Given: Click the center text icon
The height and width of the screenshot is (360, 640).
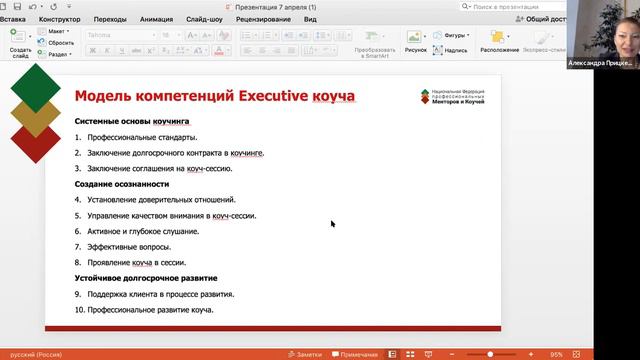Looking at the screenshot, I should coord(262,51).
